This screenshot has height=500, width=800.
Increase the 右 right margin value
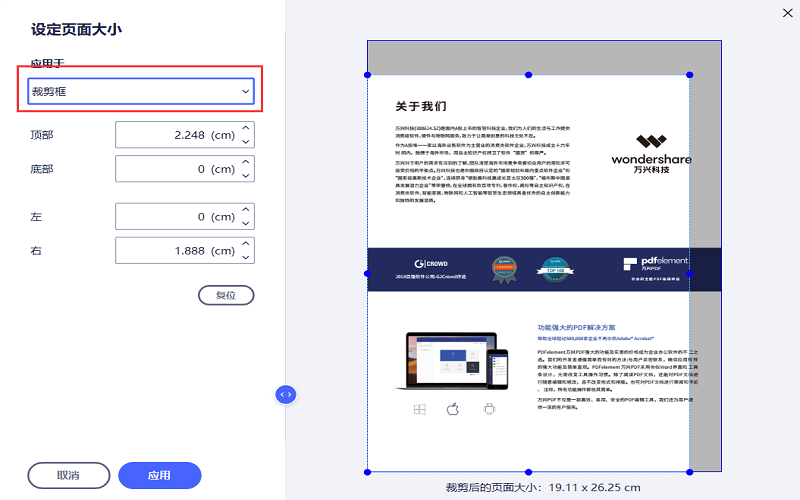tap(247, 244)
